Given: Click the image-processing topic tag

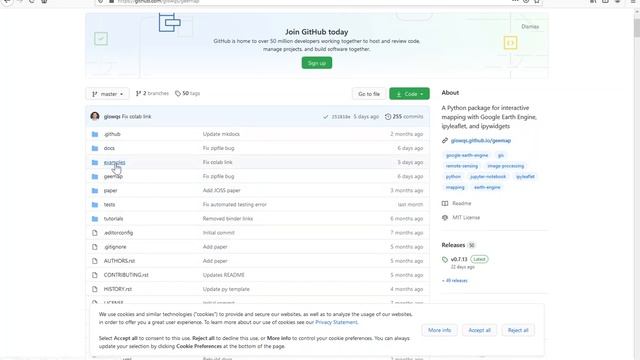Looking at the screenshot, I should pyautogui.click(x=506, y=166).
